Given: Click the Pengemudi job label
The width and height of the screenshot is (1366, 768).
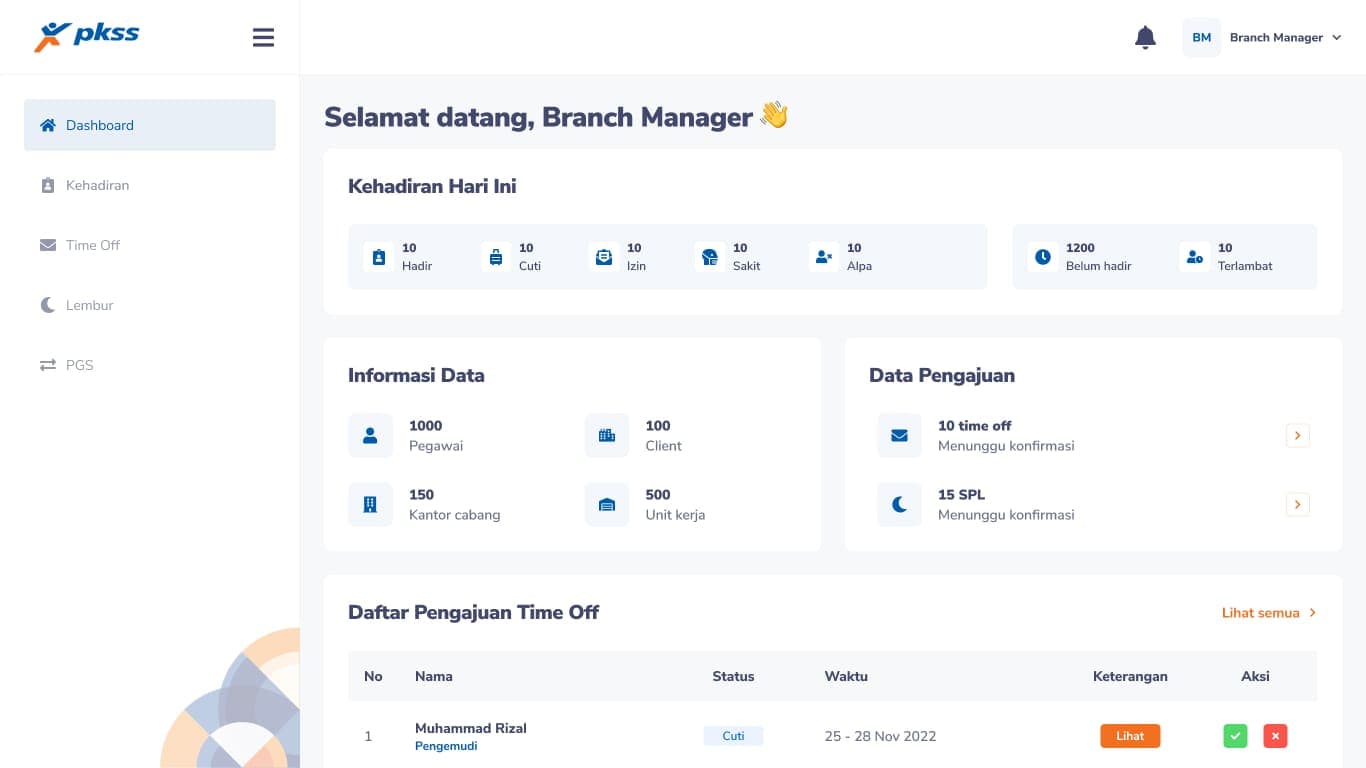Looking at the screenshot, I should click(446, 746).
